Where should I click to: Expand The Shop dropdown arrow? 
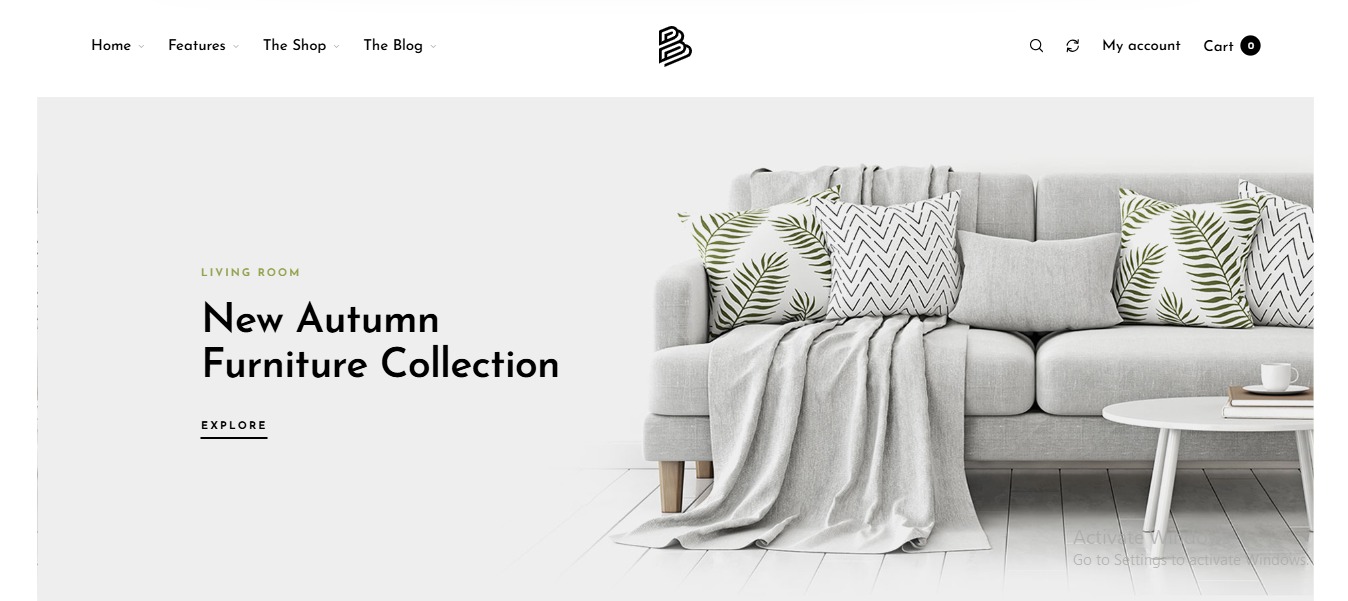coord(336,47)
